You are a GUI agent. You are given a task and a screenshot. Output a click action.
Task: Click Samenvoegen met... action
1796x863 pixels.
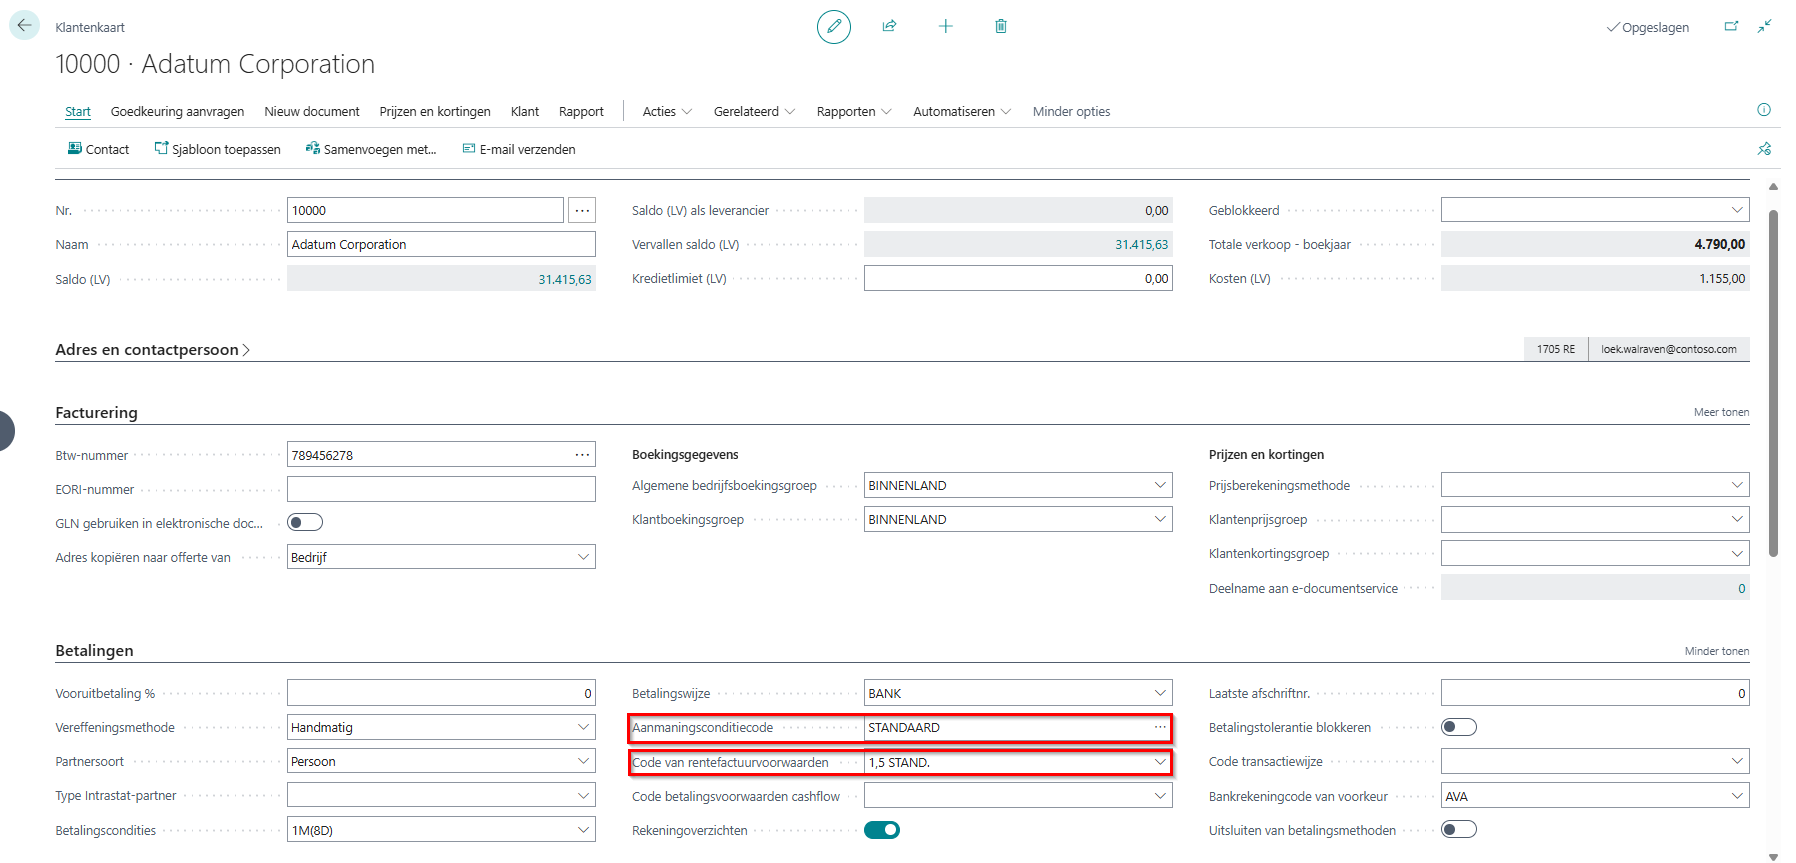[x=371, y=149]
